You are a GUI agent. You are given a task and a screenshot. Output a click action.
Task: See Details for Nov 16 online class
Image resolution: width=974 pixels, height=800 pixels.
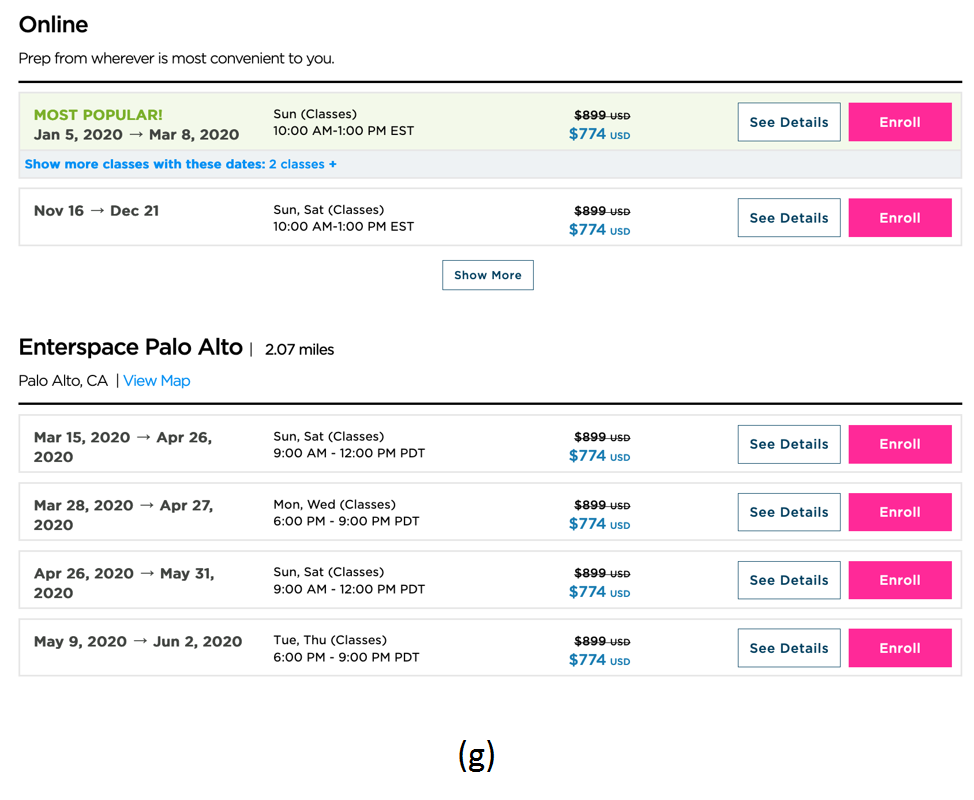pyautogui.click(x=788, y=218)
